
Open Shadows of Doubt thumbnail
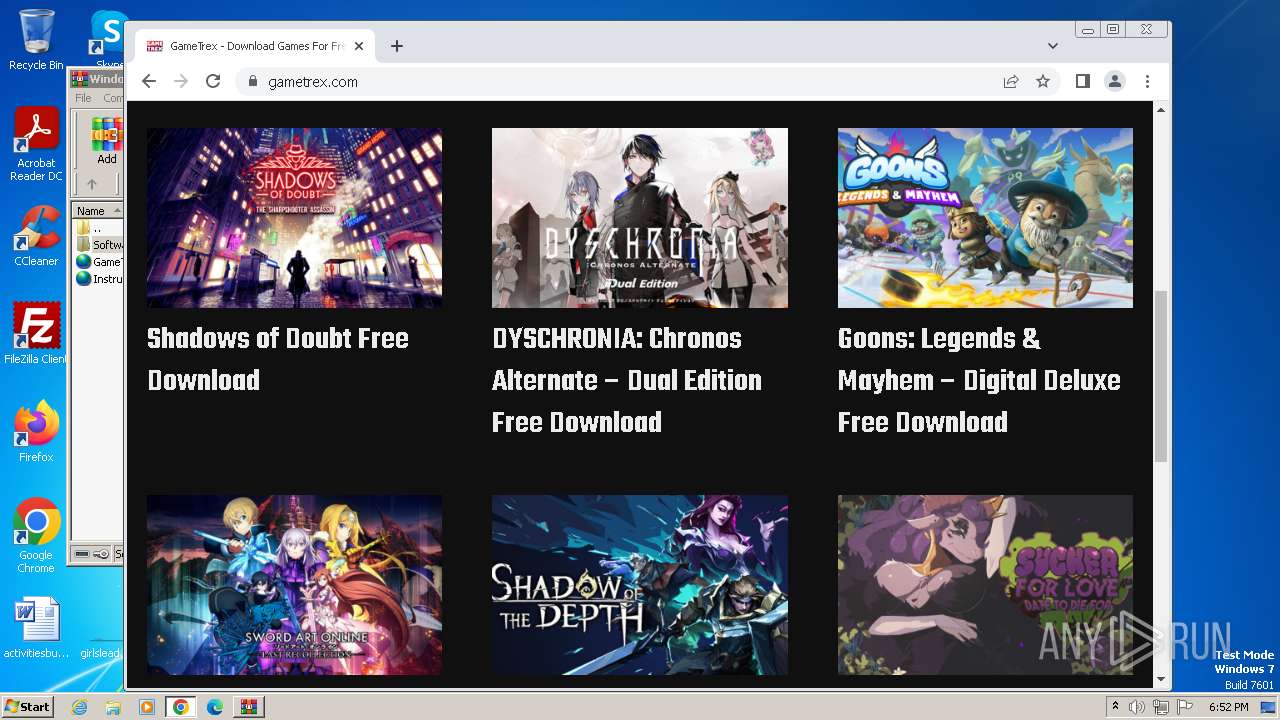(x=294, y=217)
